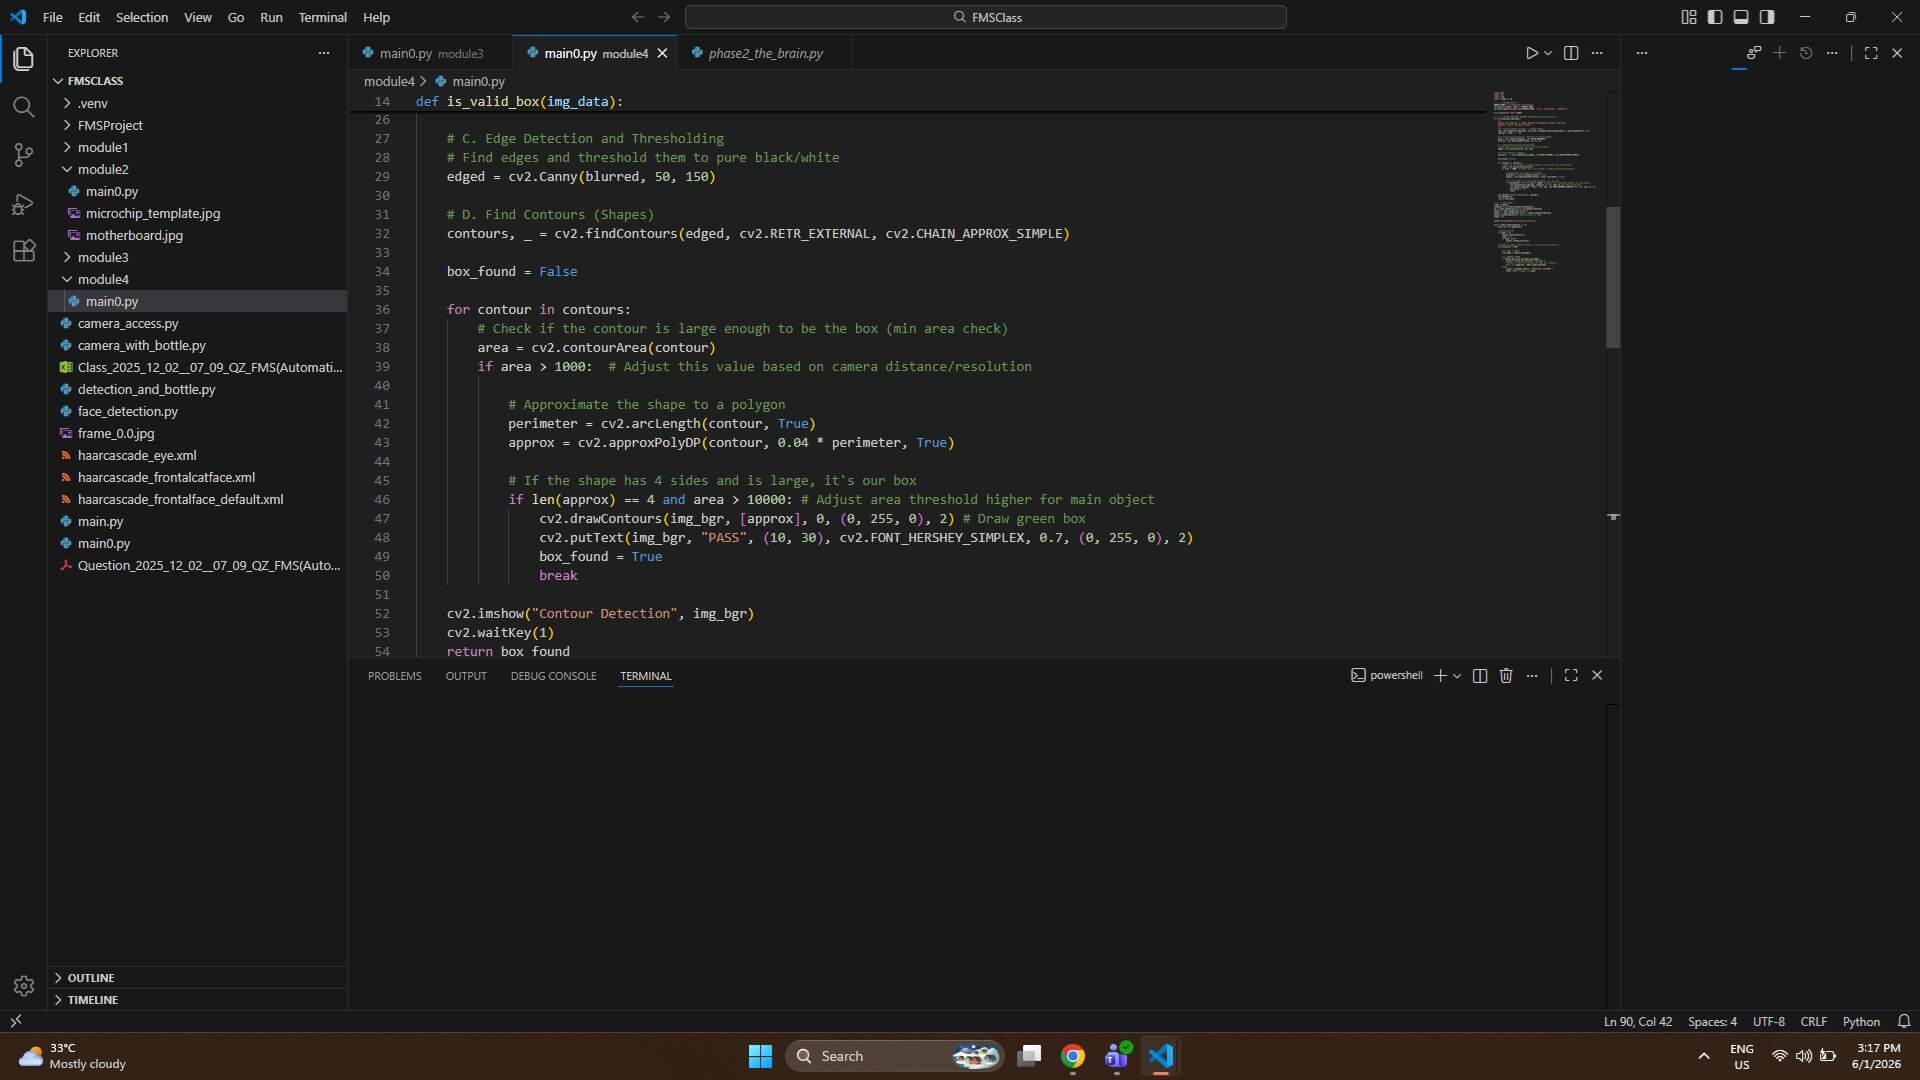This screenshot has height=1080, width=1920.
Task: Open the Search view in the activity bar
Action: tap(24, 106)
